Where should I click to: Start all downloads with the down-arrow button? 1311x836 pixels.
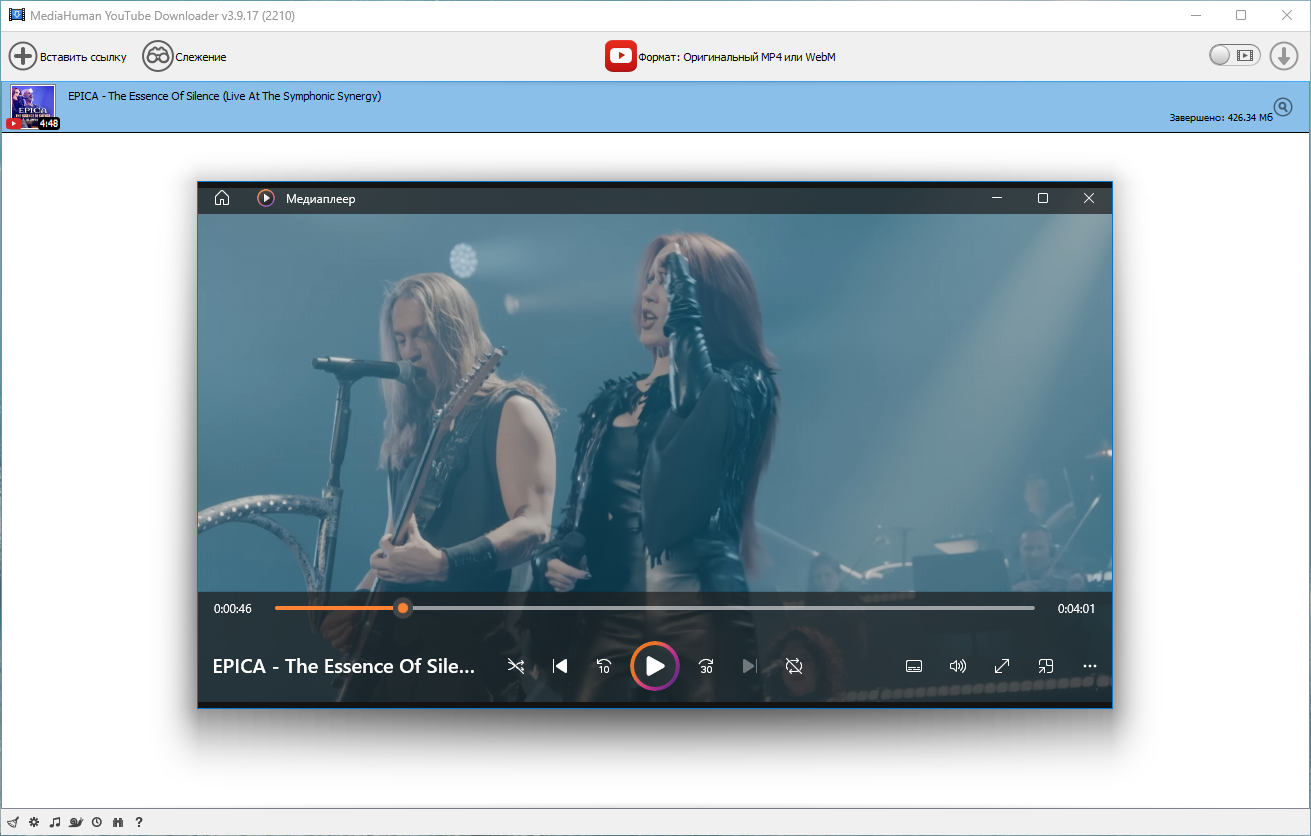pyautogui.click(x=1284, y=56)
